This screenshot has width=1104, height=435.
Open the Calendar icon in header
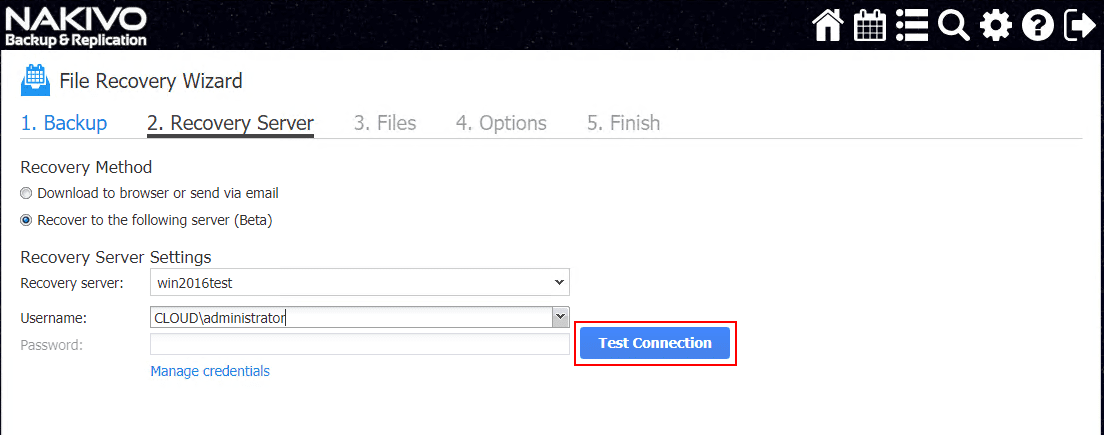[870, 25]
